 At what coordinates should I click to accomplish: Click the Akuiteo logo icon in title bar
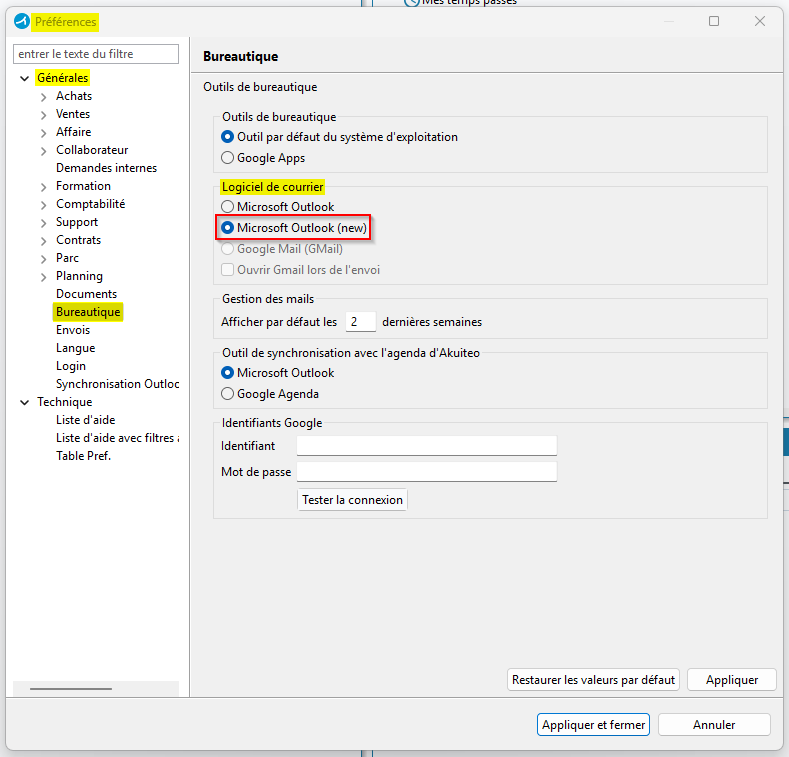pos(22,21)
